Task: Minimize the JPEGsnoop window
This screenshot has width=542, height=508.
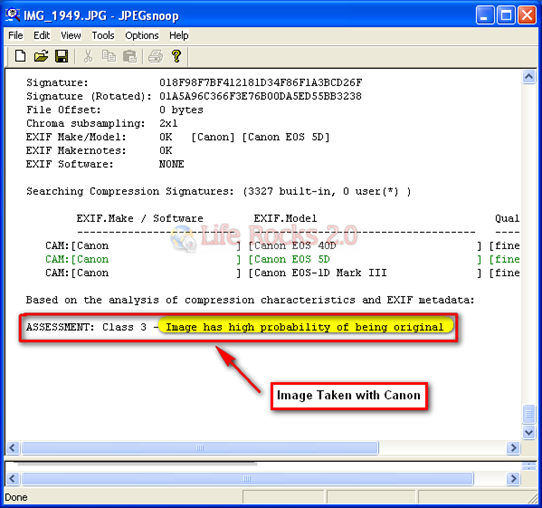Action: (x=485, y=15)
